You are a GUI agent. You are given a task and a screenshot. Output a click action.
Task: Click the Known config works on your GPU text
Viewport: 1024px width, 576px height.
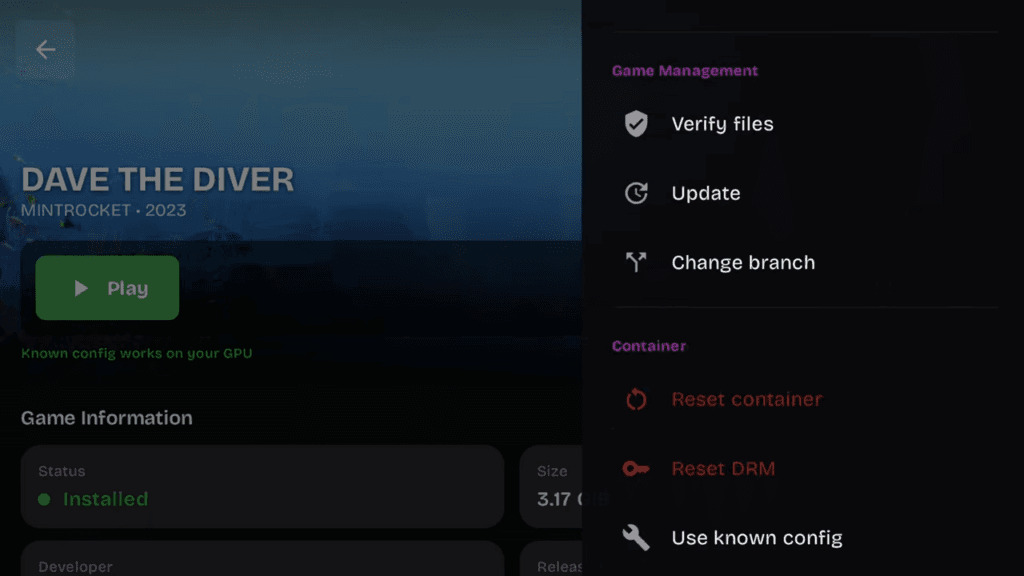[136, 353]
